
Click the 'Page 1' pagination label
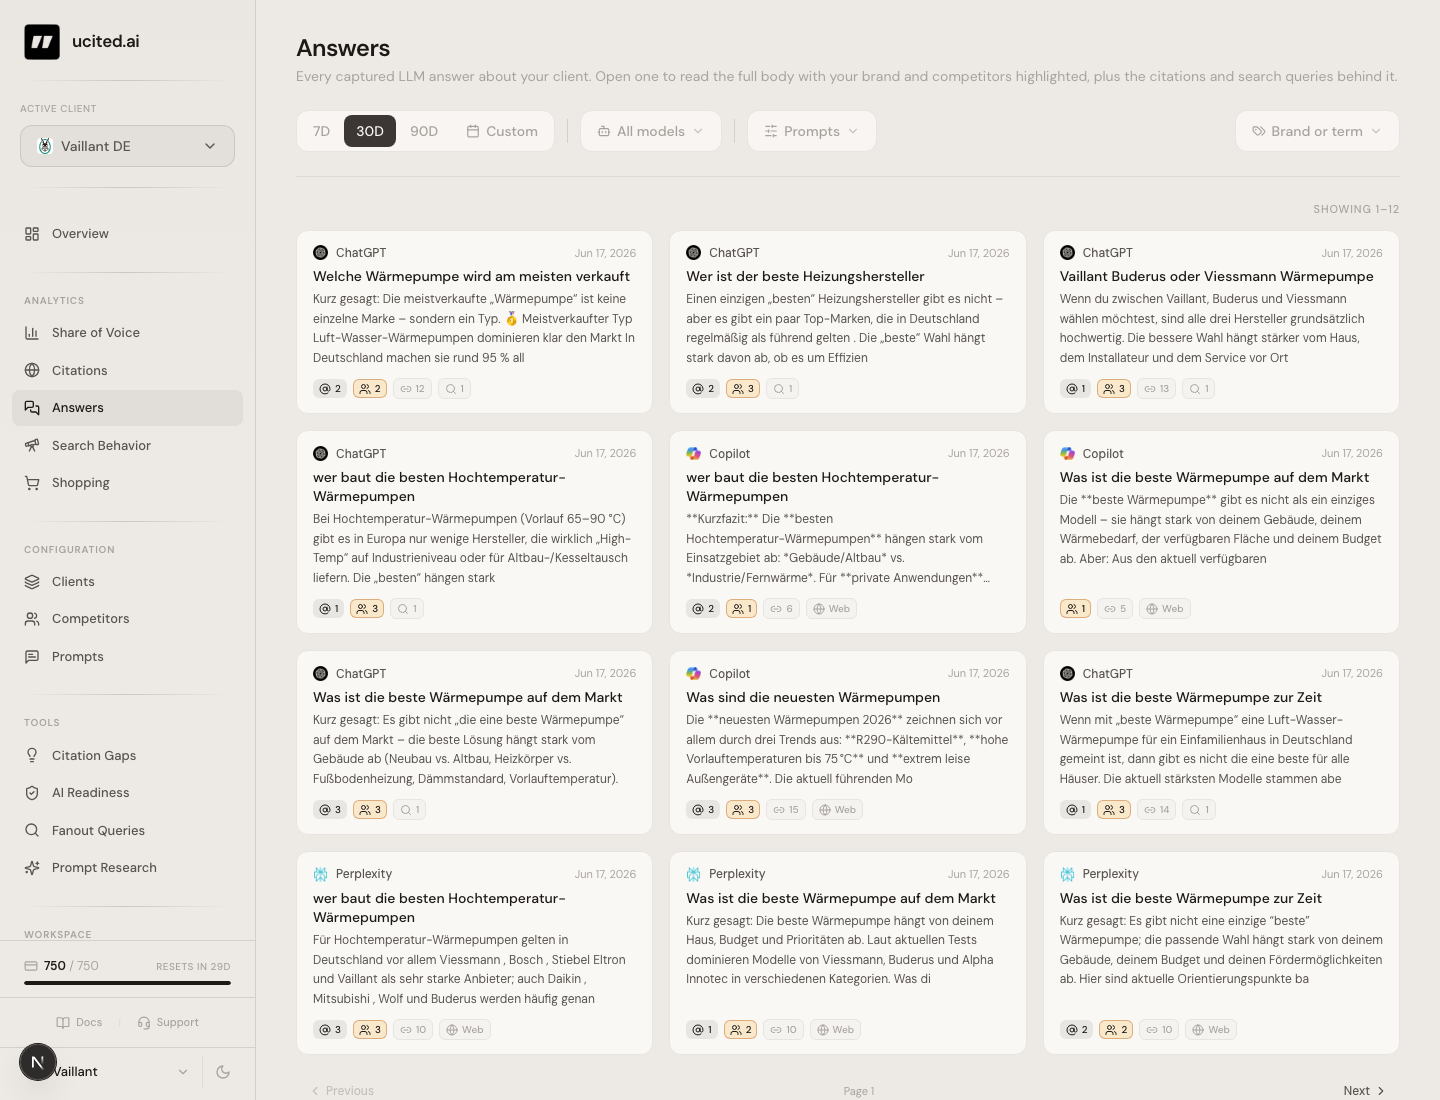coord(859,1091)
